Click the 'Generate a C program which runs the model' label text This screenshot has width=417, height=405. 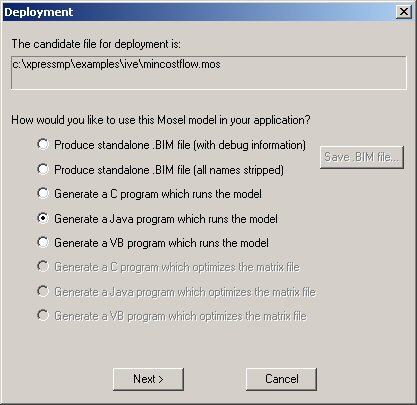coord(158,194)
